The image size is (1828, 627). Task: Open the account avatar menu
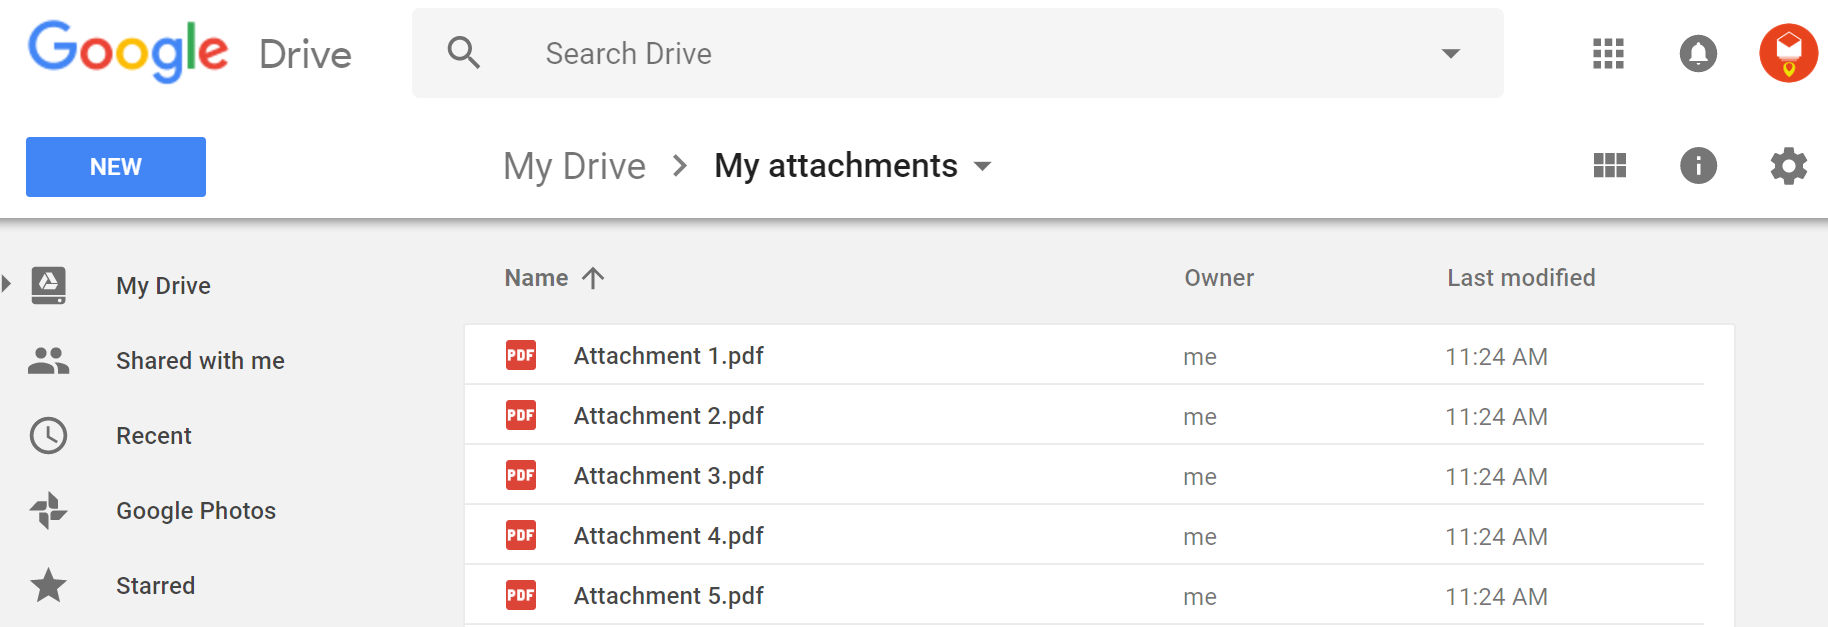tap(1788, 53)
